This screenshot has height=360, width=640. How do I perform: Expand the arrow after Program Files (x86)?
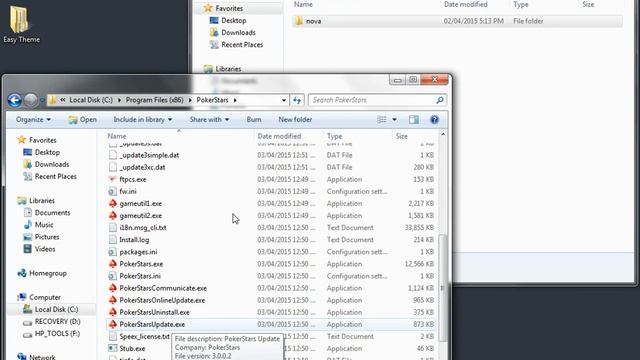click(x=190, y=100)
